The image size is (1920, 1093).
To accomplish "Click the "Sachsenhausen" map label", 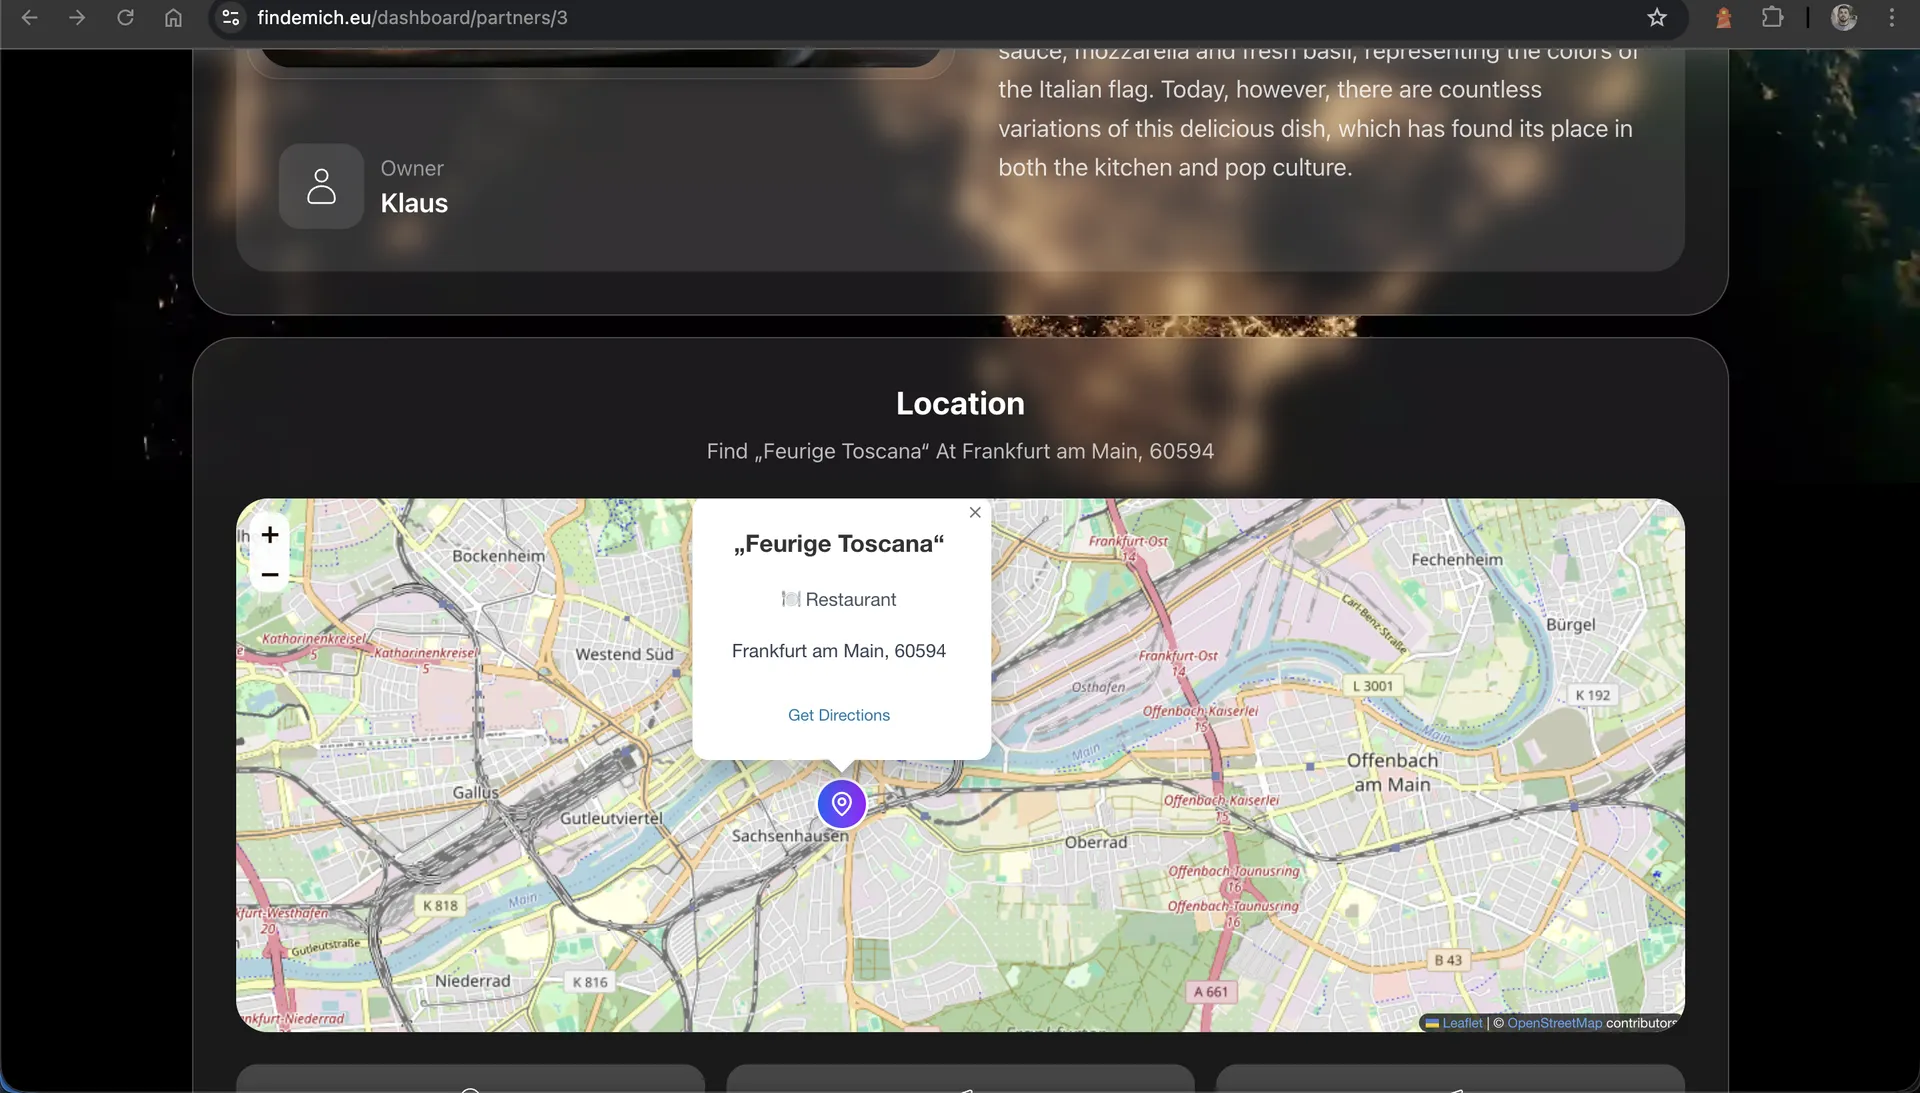I will (790, 836).
